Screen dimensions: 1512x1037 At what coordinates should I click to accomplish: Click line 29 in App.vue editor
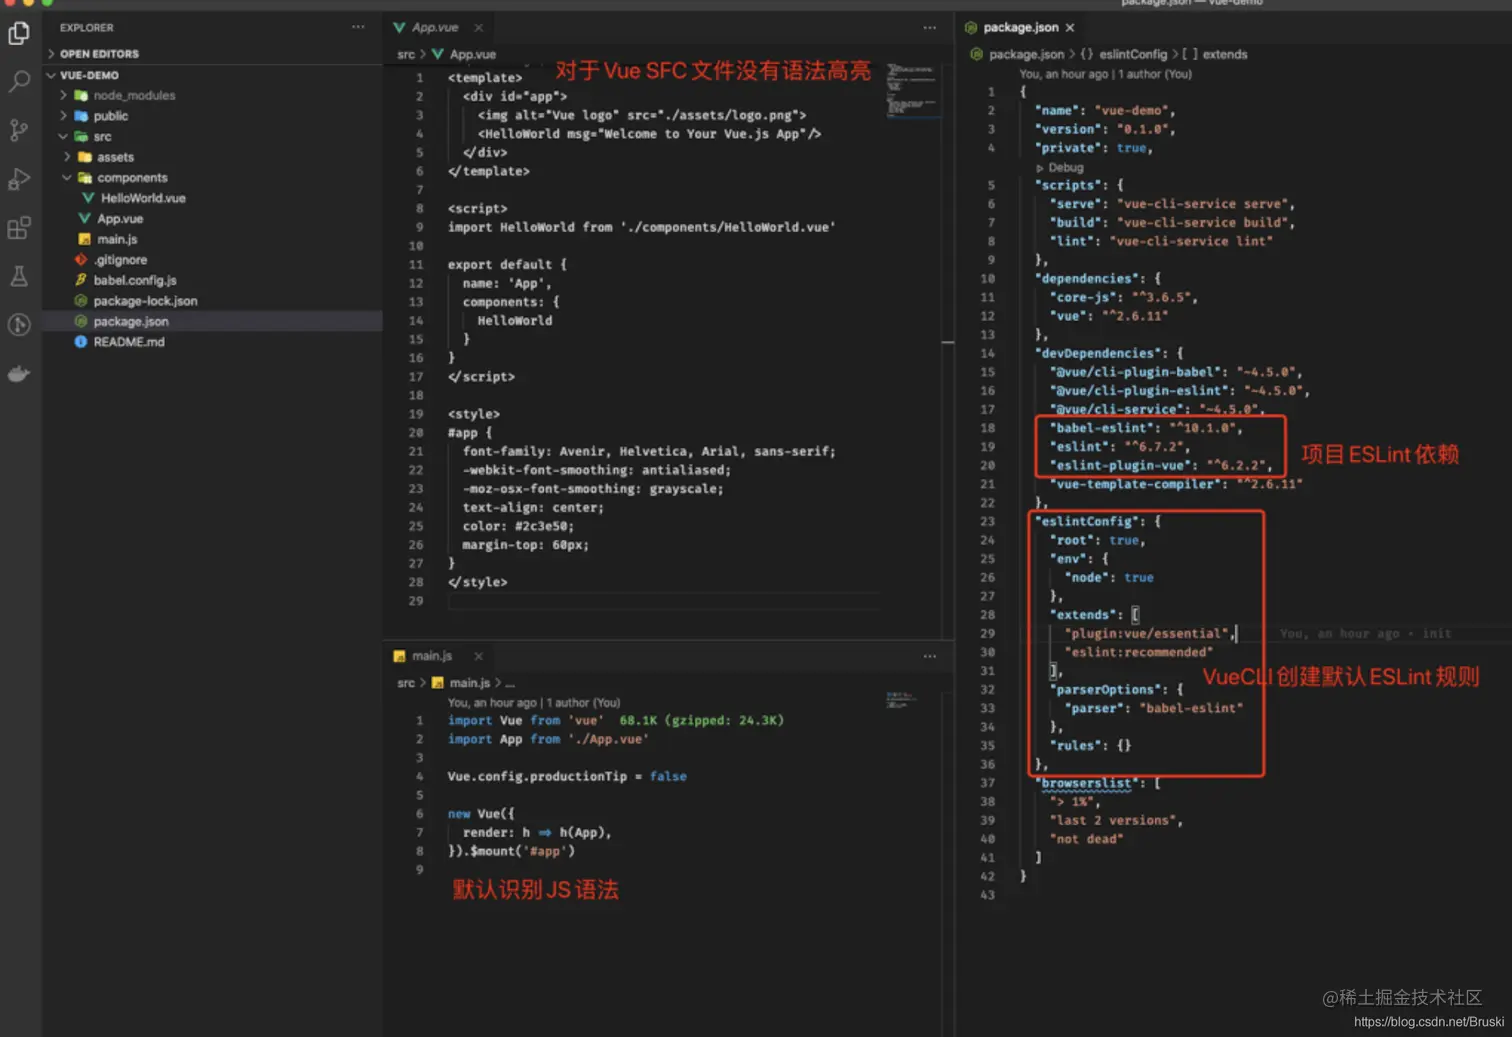coord(664,601)
